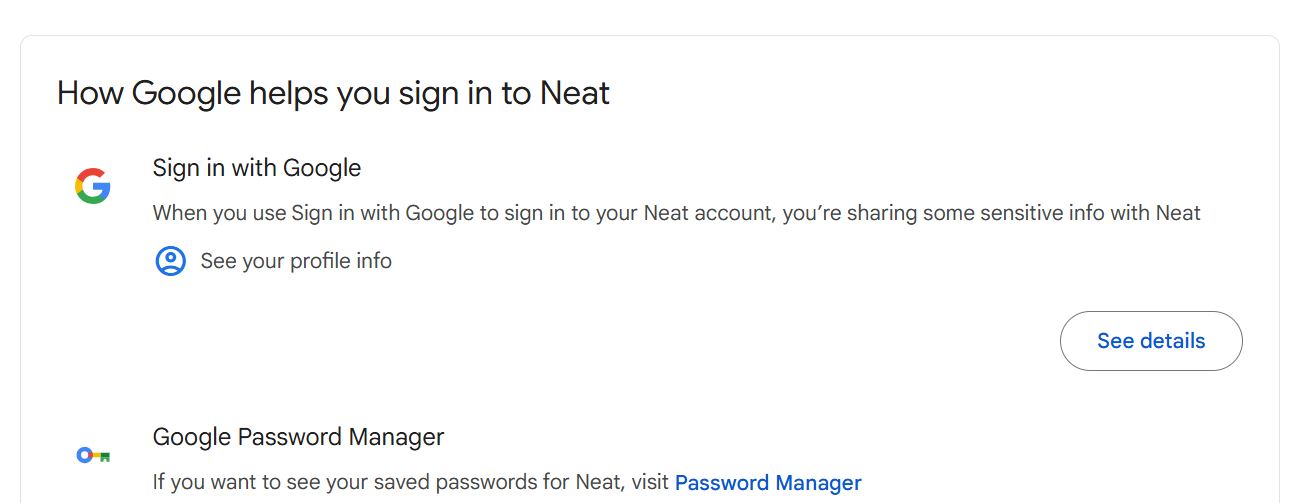Click the blank card area left of See details
Screen dimensions: 1301x503
(600, 341)
